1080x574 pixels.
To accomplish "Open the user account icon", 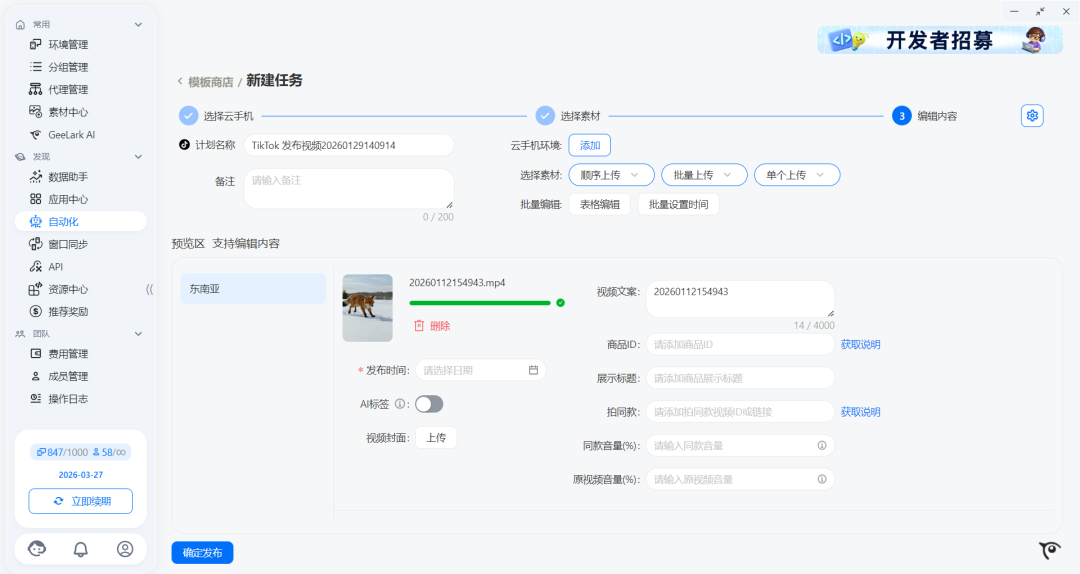I will pos(125,549).
